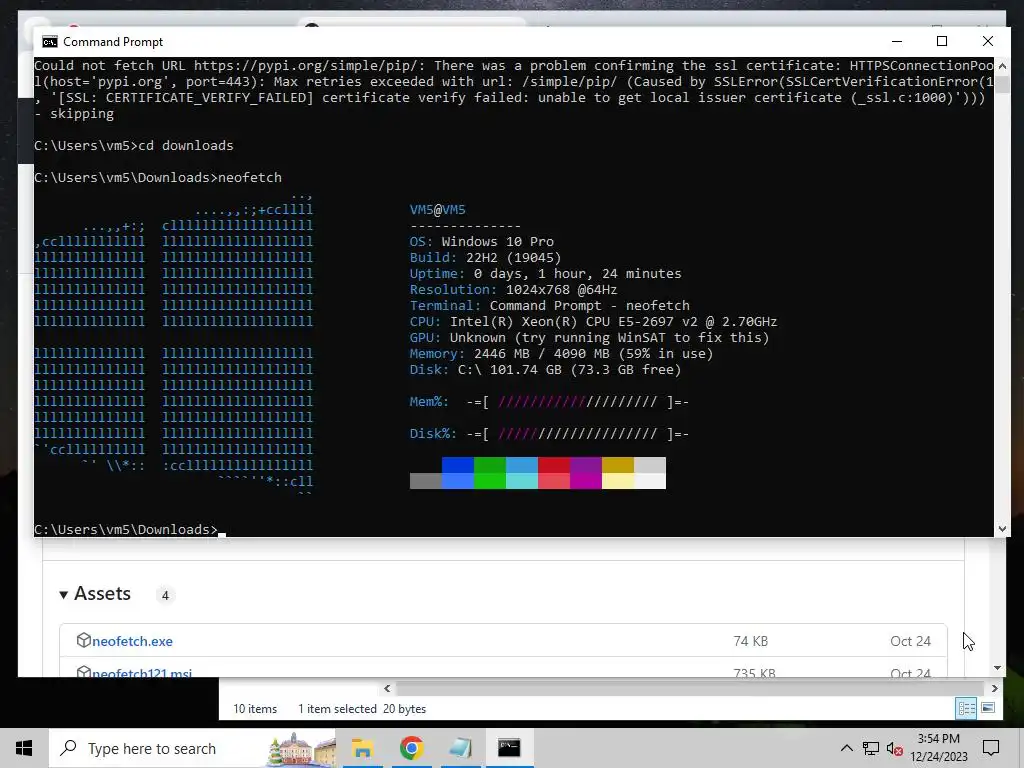This screenshot has width=1024, height=768.
Task: Open the notification center icon
Action: [991, 748]
